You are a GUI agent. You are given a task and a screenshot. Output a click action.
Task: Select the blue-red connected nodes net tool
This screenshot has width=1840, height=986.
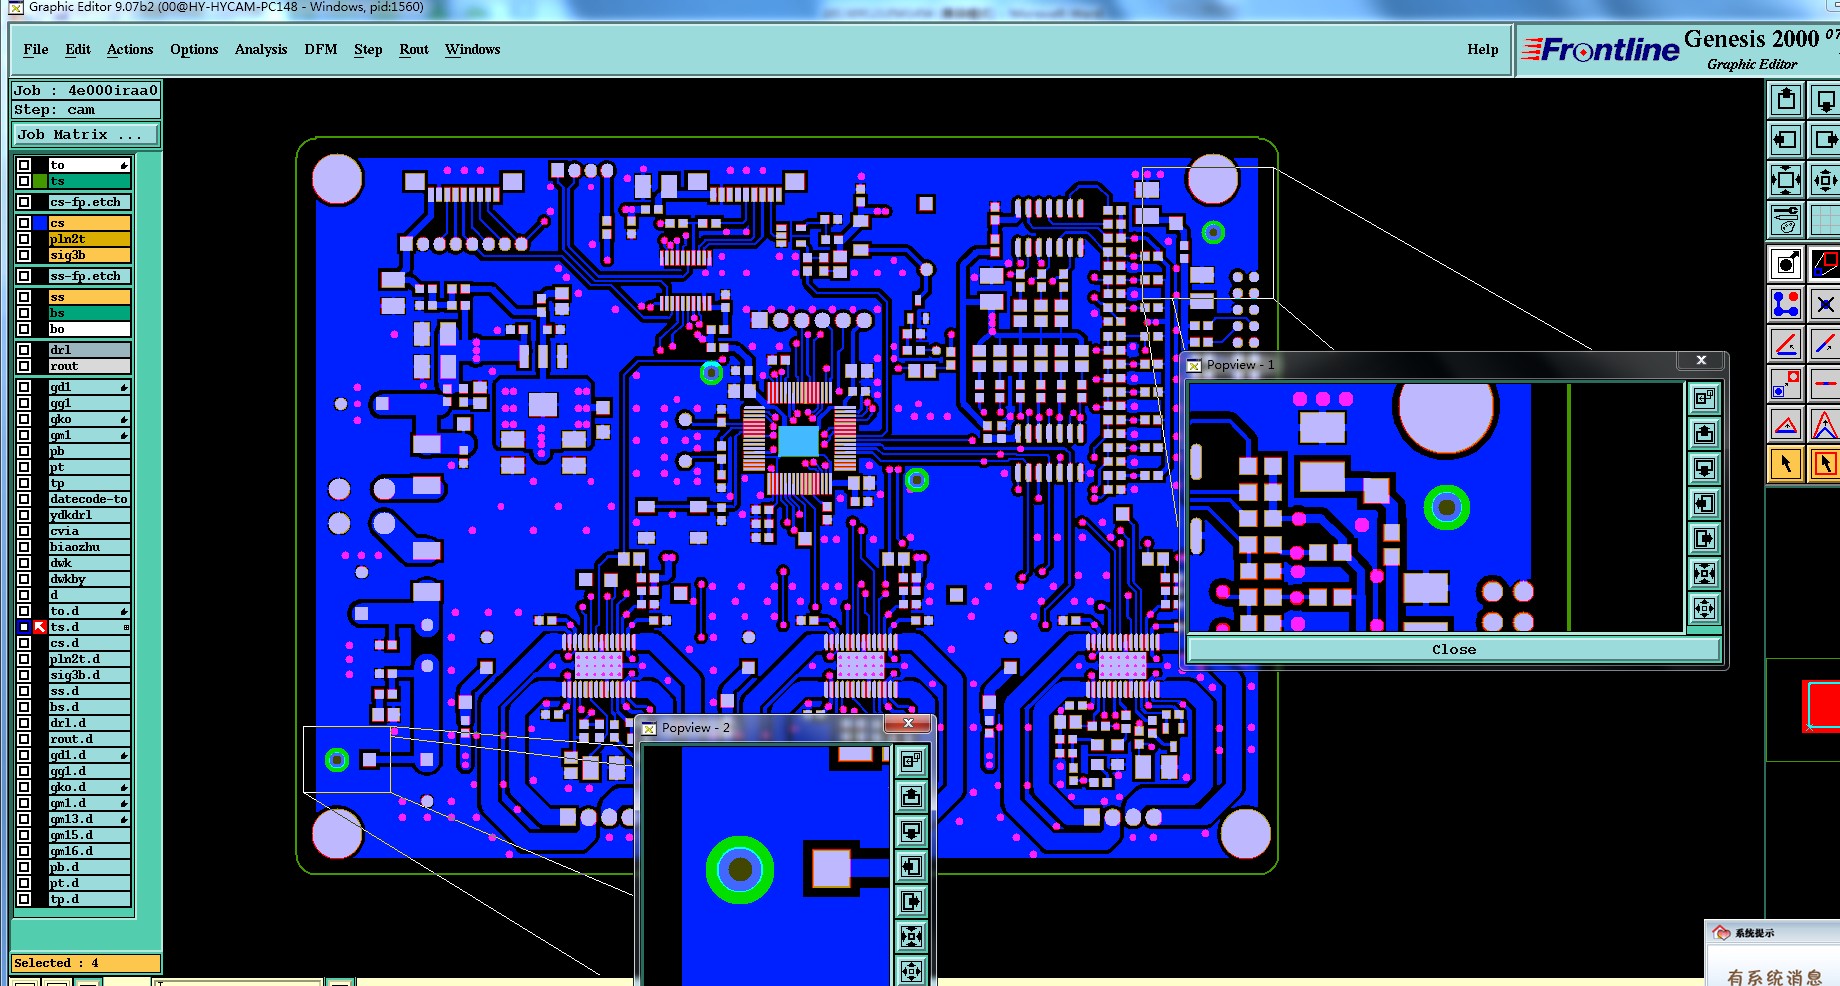1786,304
